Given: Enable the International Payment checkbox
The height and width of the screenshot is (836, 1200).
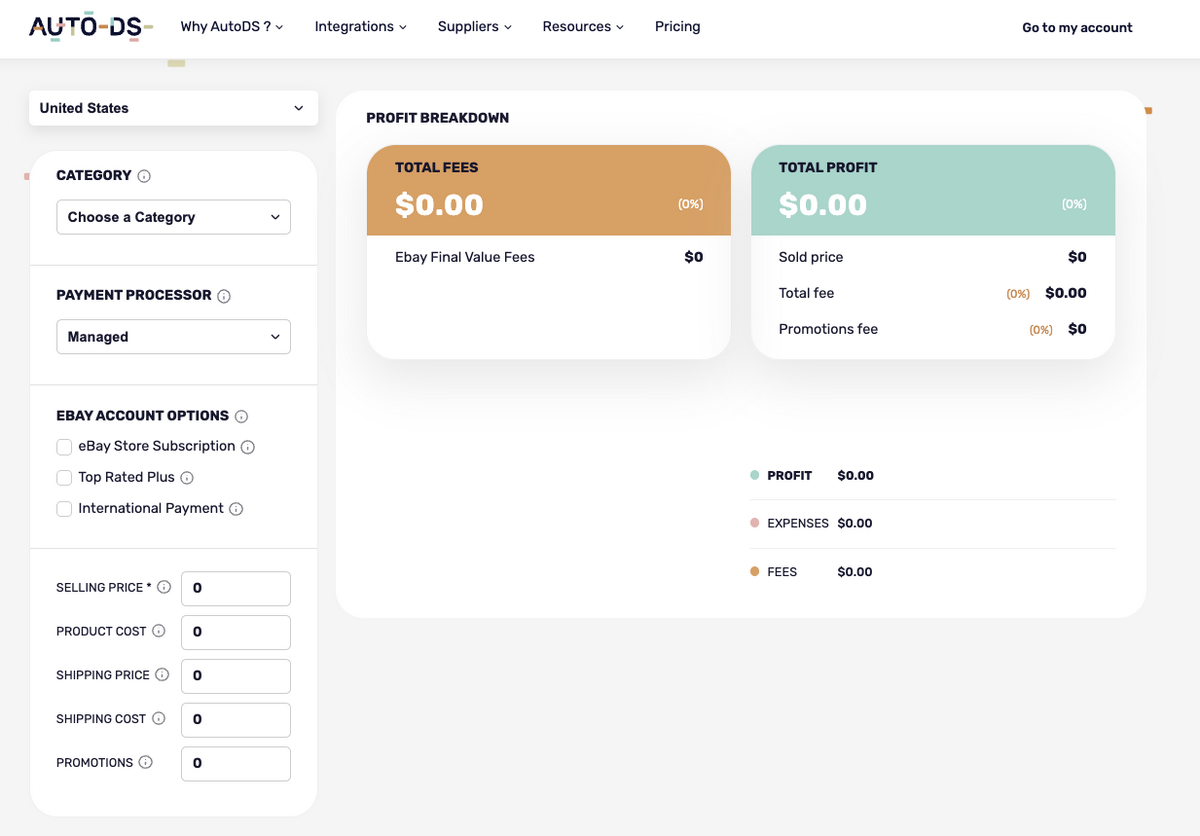Looking at the screenshot, I should coord(64,509).
